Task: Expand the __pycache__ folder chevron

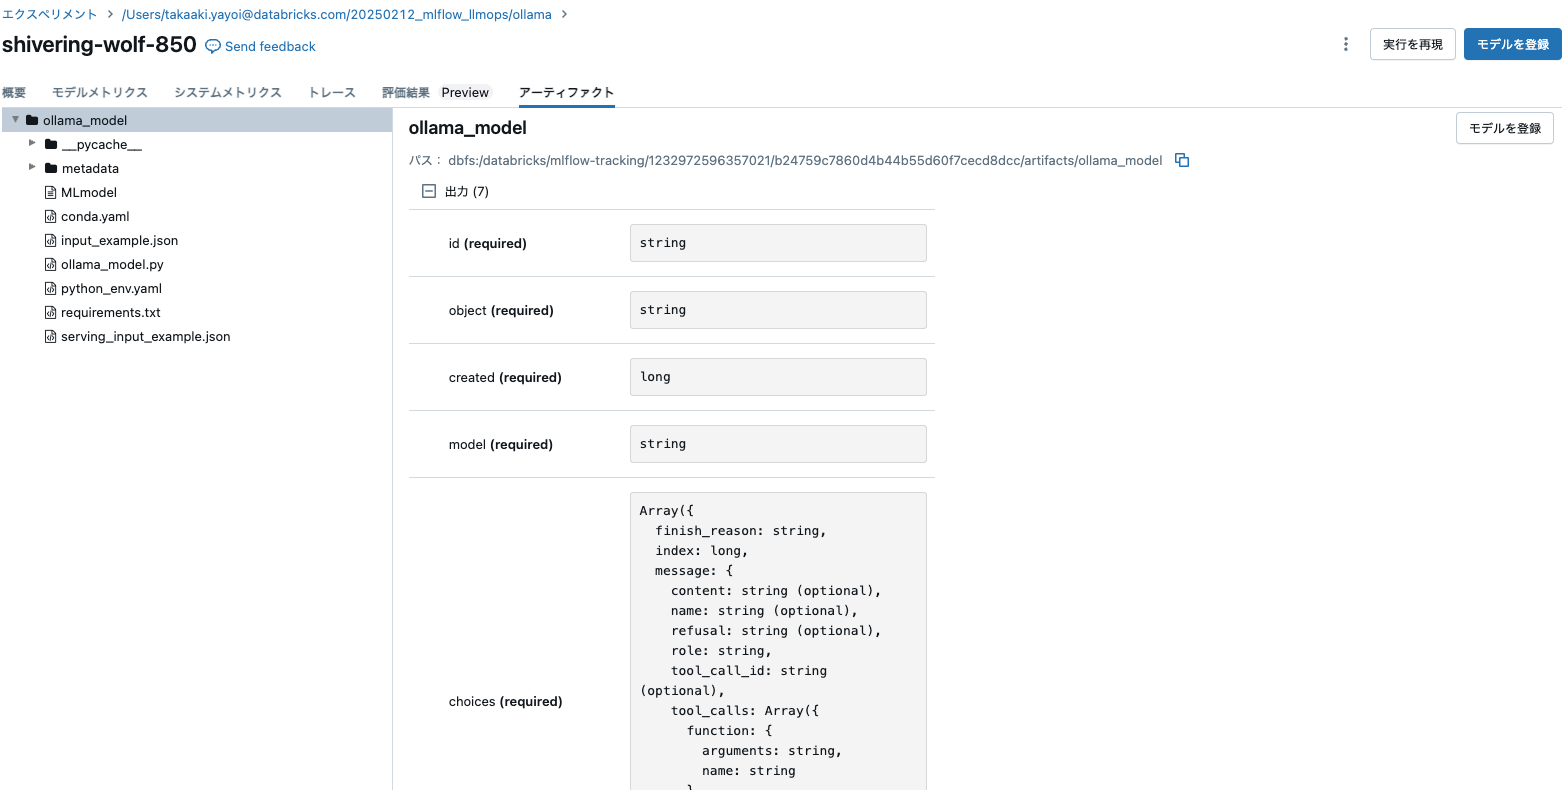Action: click(x=31, y=144)
